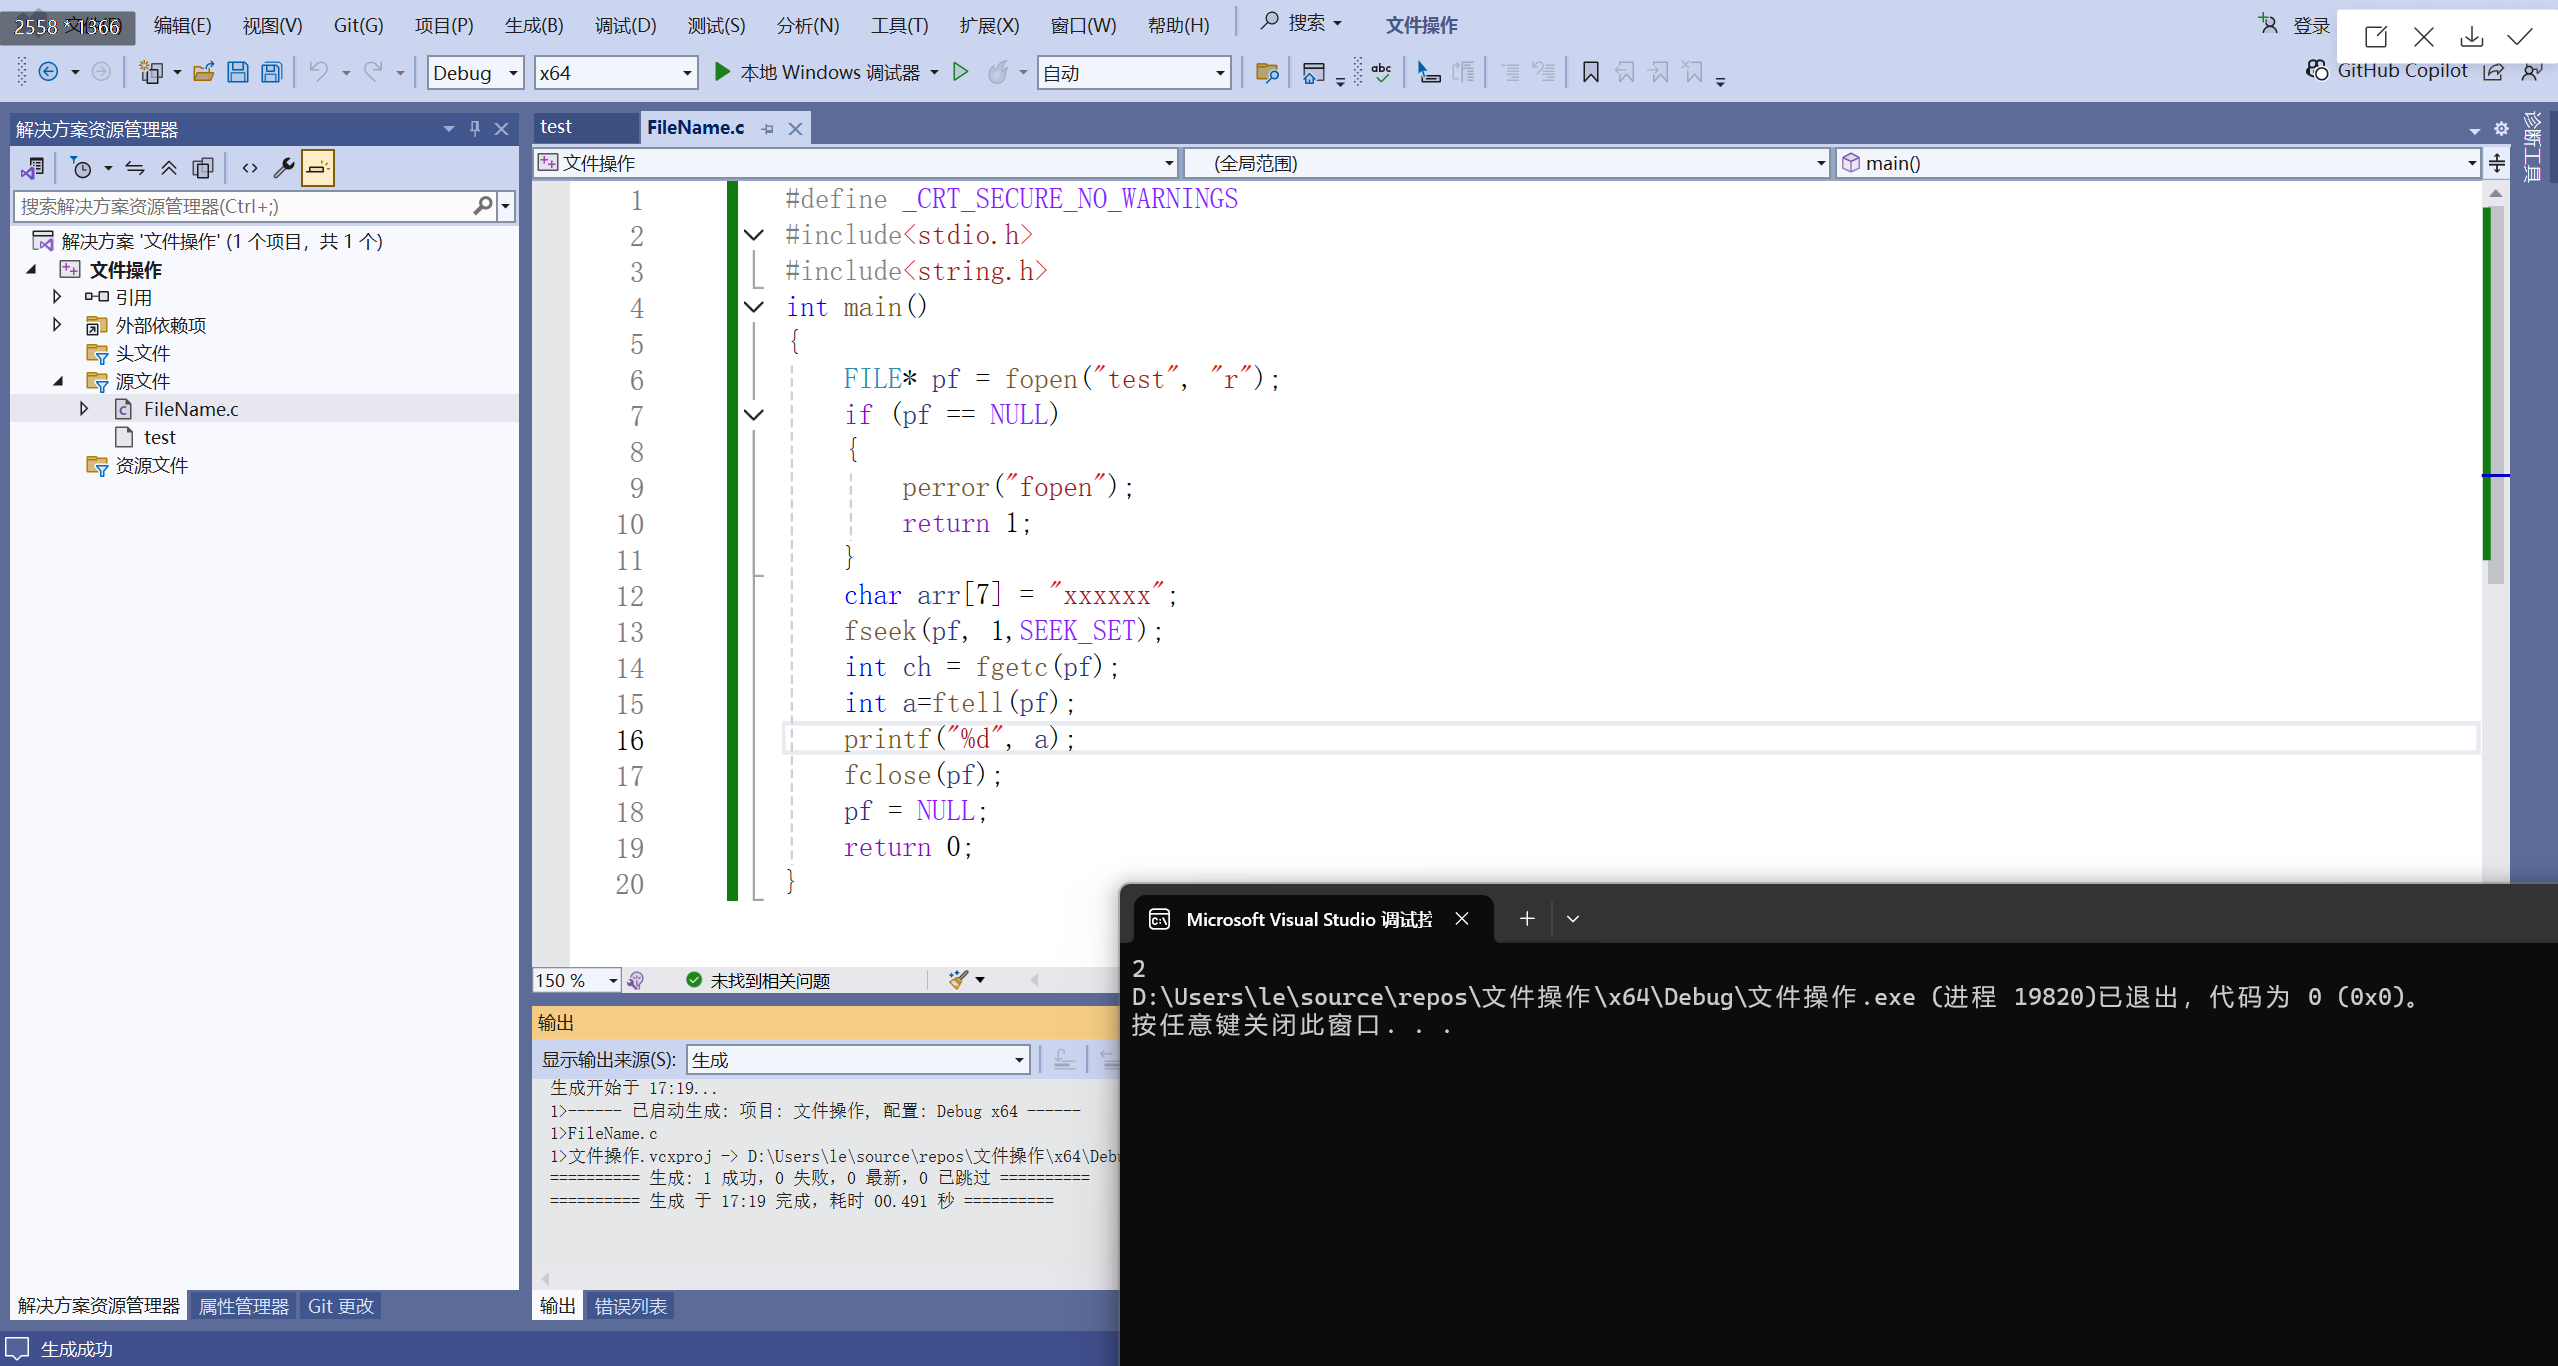
Task: Click the pending changes filter clock icon
Action: click(82, 168)
